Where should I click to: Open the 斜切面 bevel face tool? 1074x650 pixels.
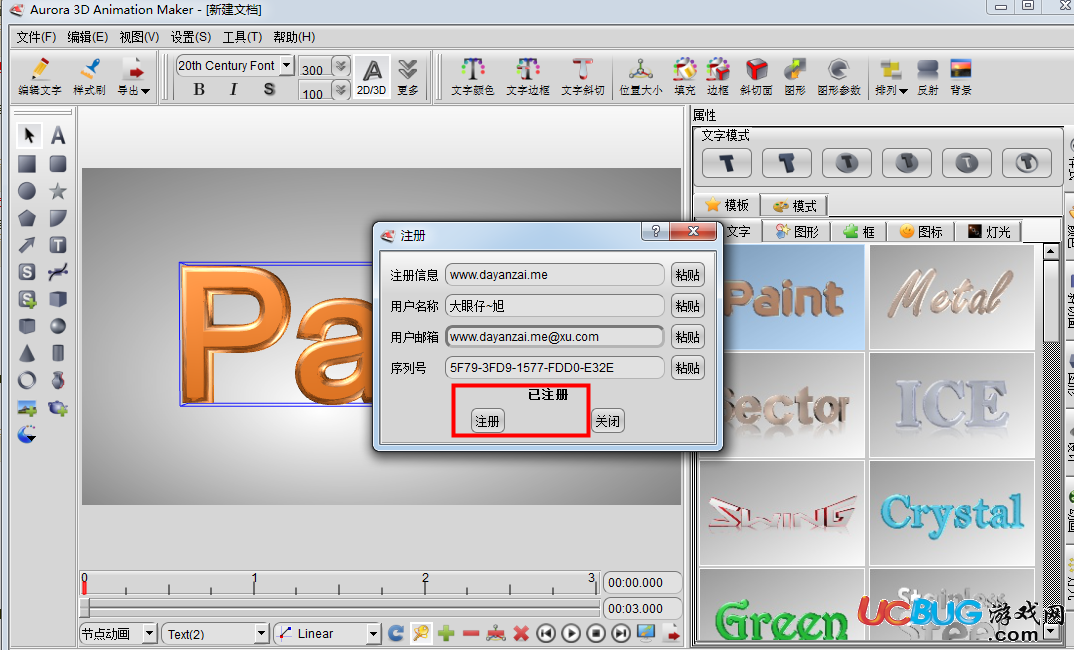[756, 77]
